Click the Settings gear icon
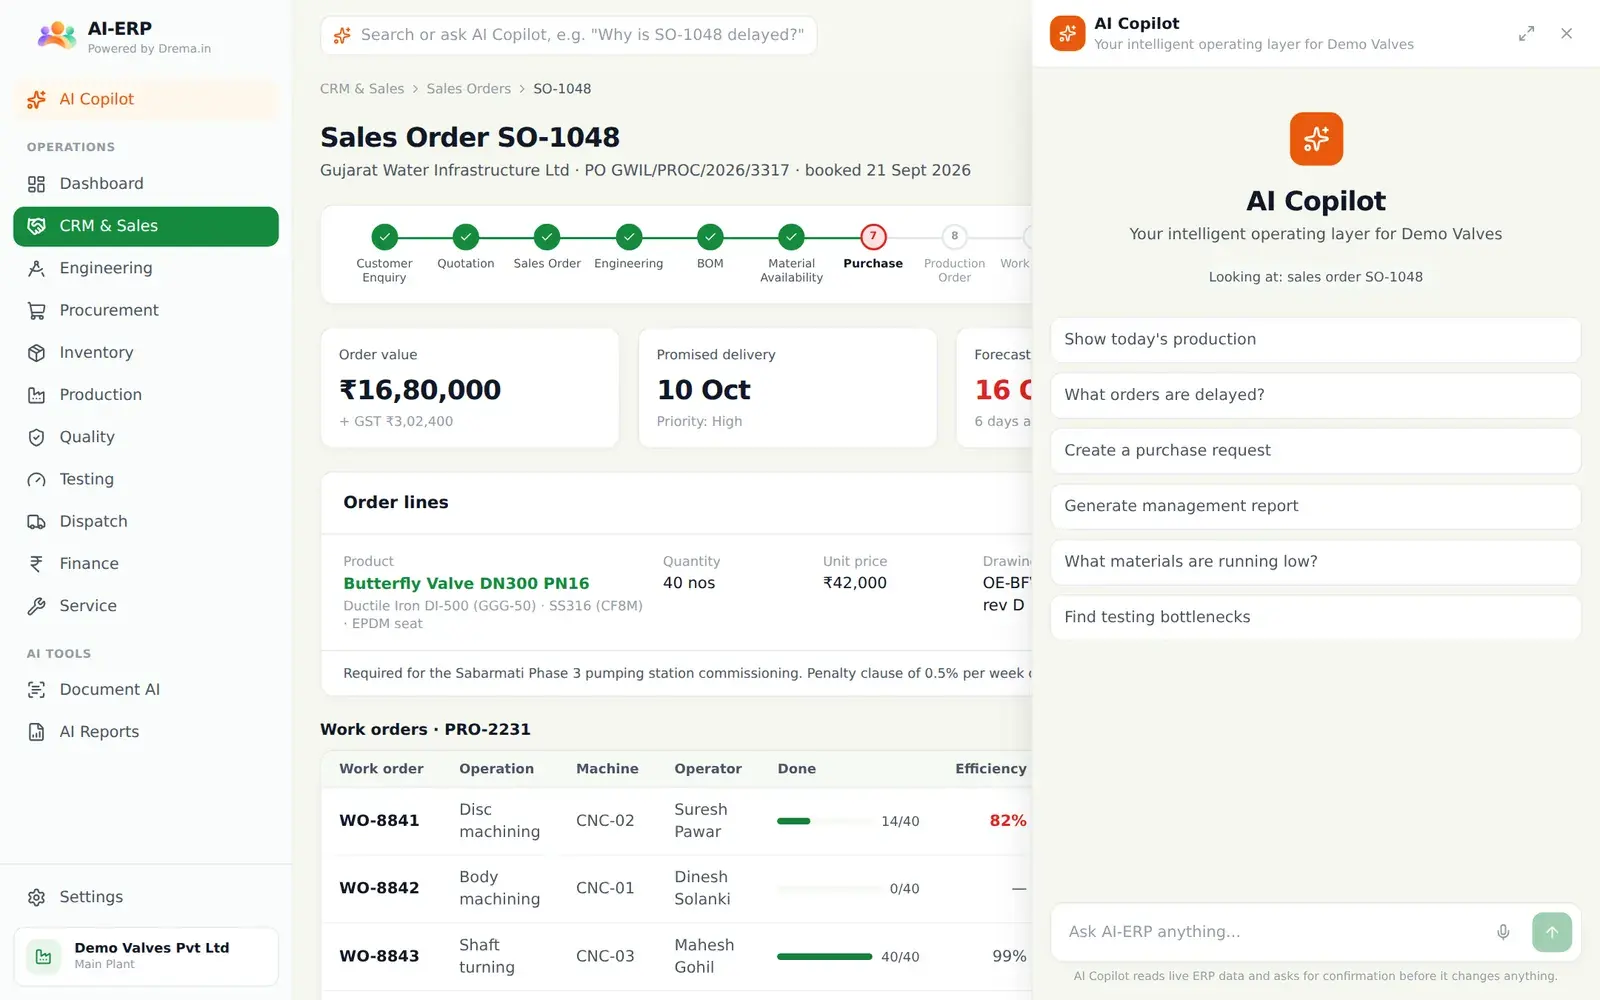 point(37,897)
